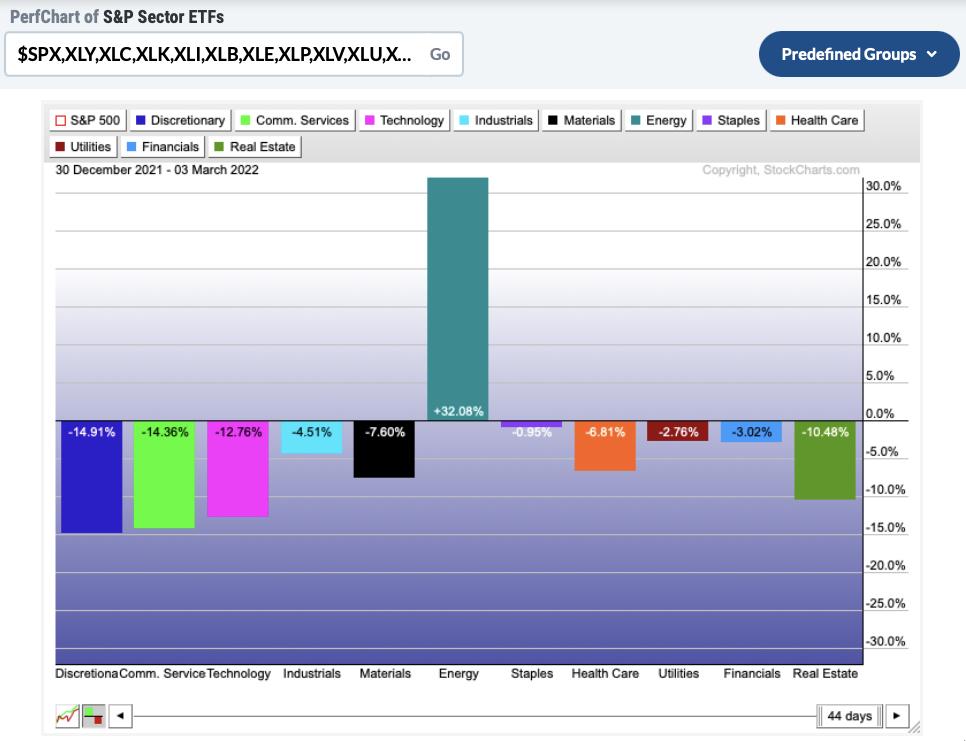This screenshot has height=741, width=966.
Task: Click the ticker symbols input field
Action: 215,54
